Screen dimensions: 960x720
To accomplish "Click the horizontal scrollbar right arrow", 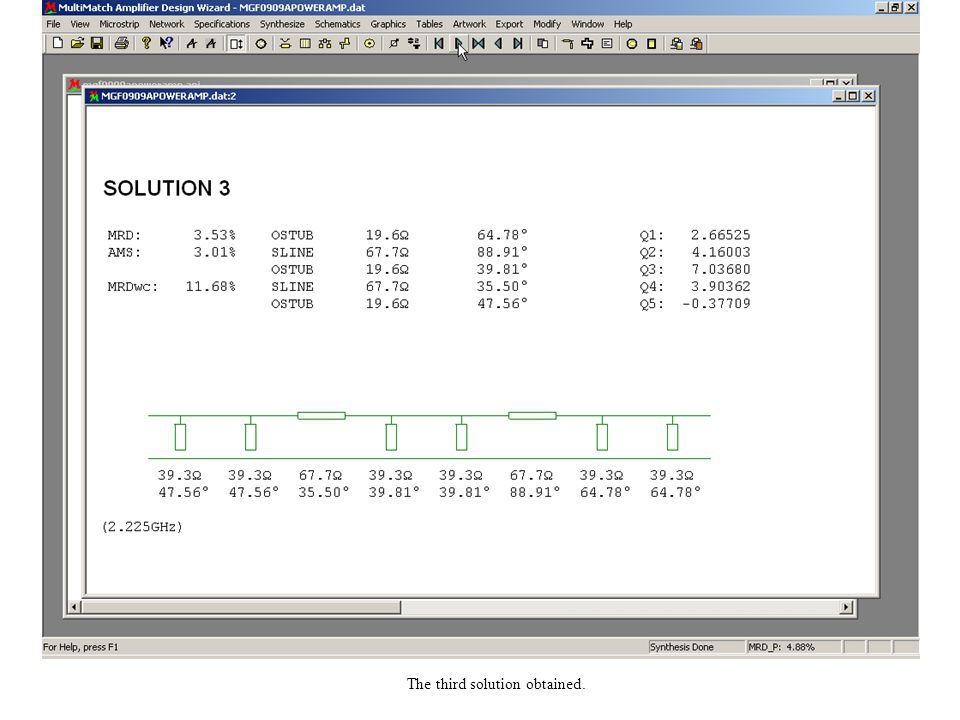I will 846,607.
